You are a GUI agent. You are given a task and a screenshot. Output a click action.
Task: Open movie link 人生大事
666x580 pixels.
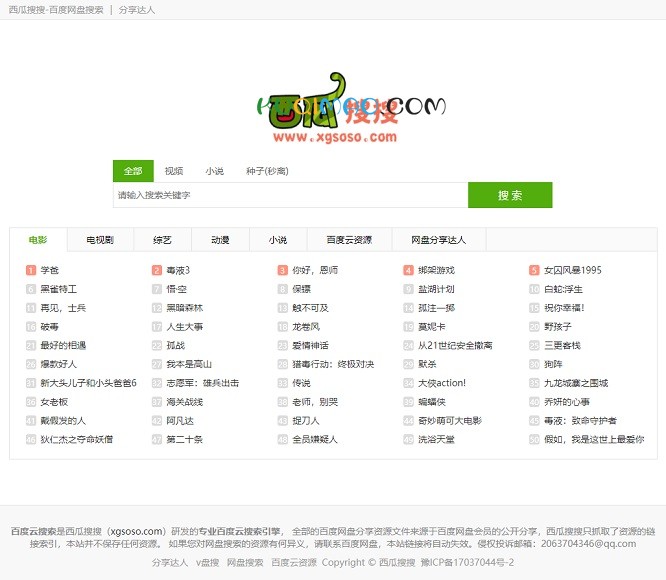pyautogui.click(x=185, y=327)
